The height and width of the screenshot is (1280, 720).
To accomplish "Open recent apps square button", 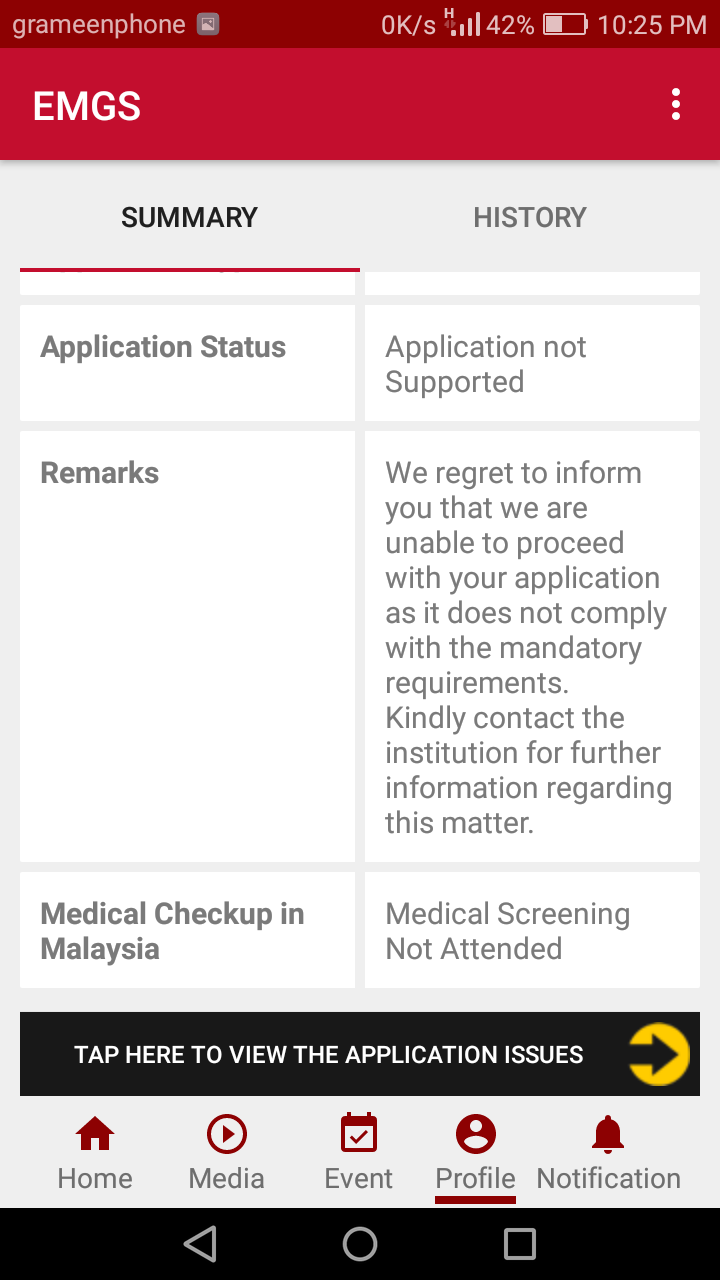I will (x=520, y=1244).
